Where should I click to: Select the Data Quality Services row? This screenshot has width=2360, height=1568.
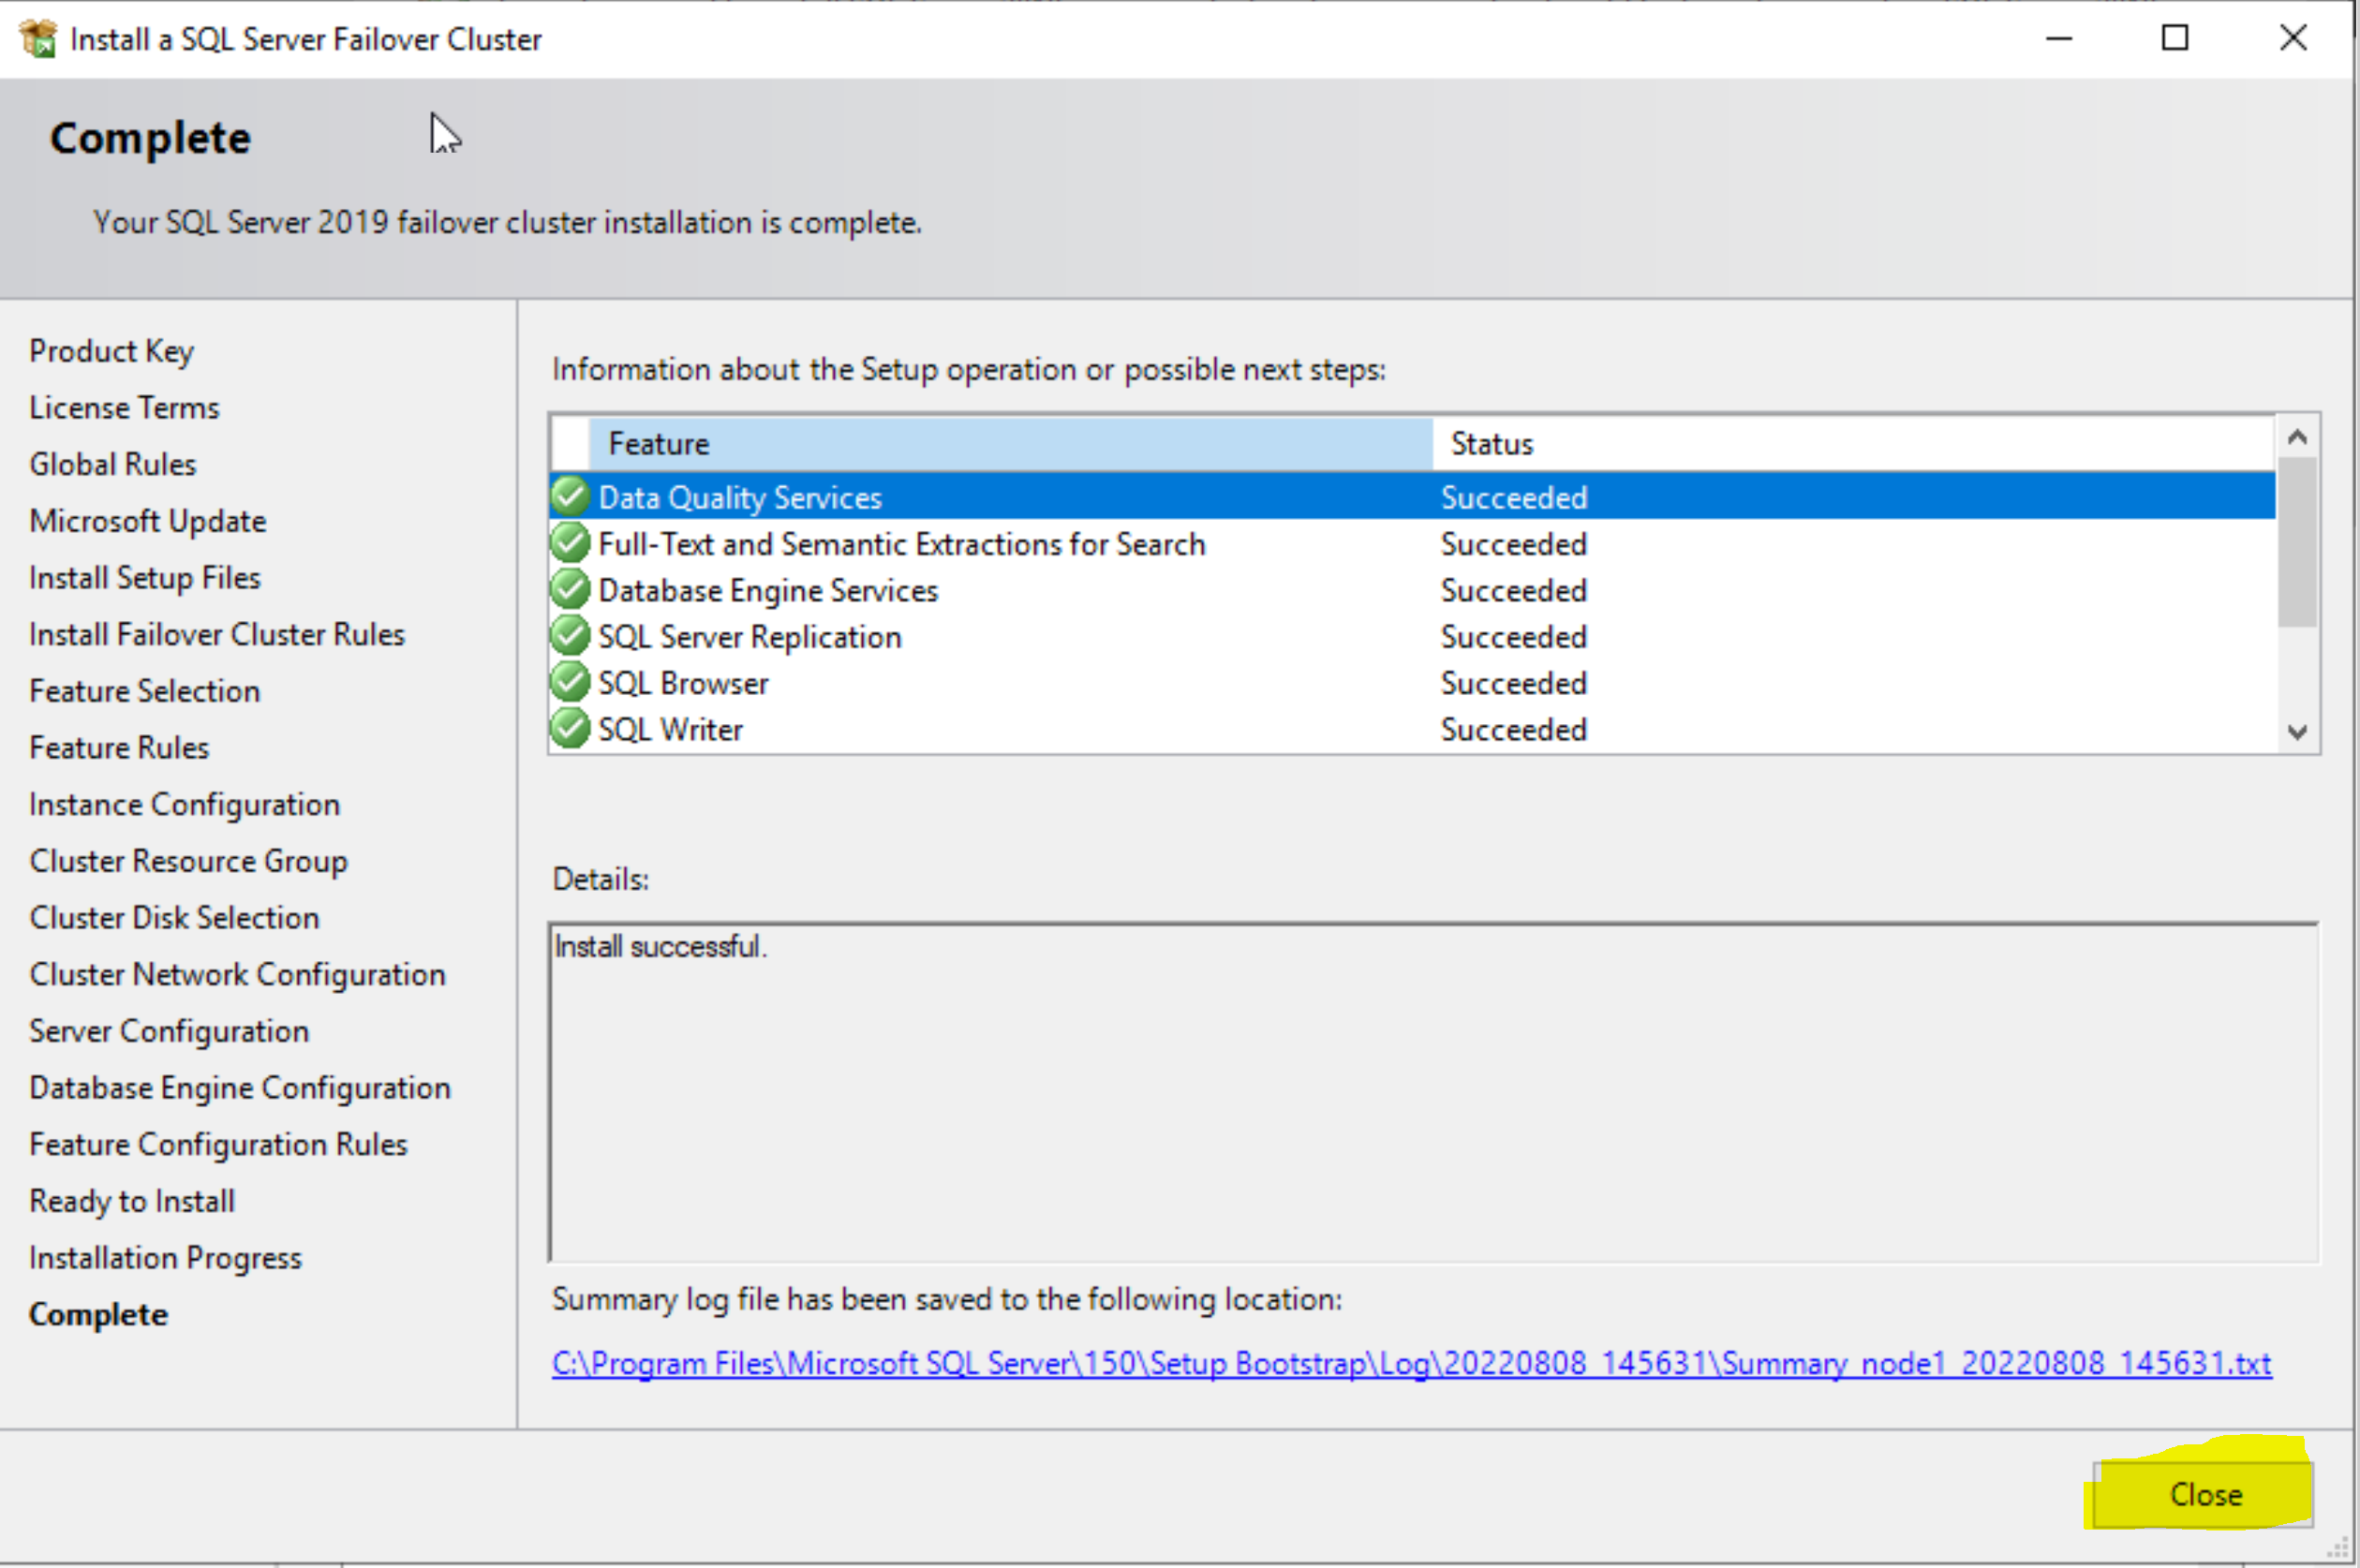tap(1412, 496)
